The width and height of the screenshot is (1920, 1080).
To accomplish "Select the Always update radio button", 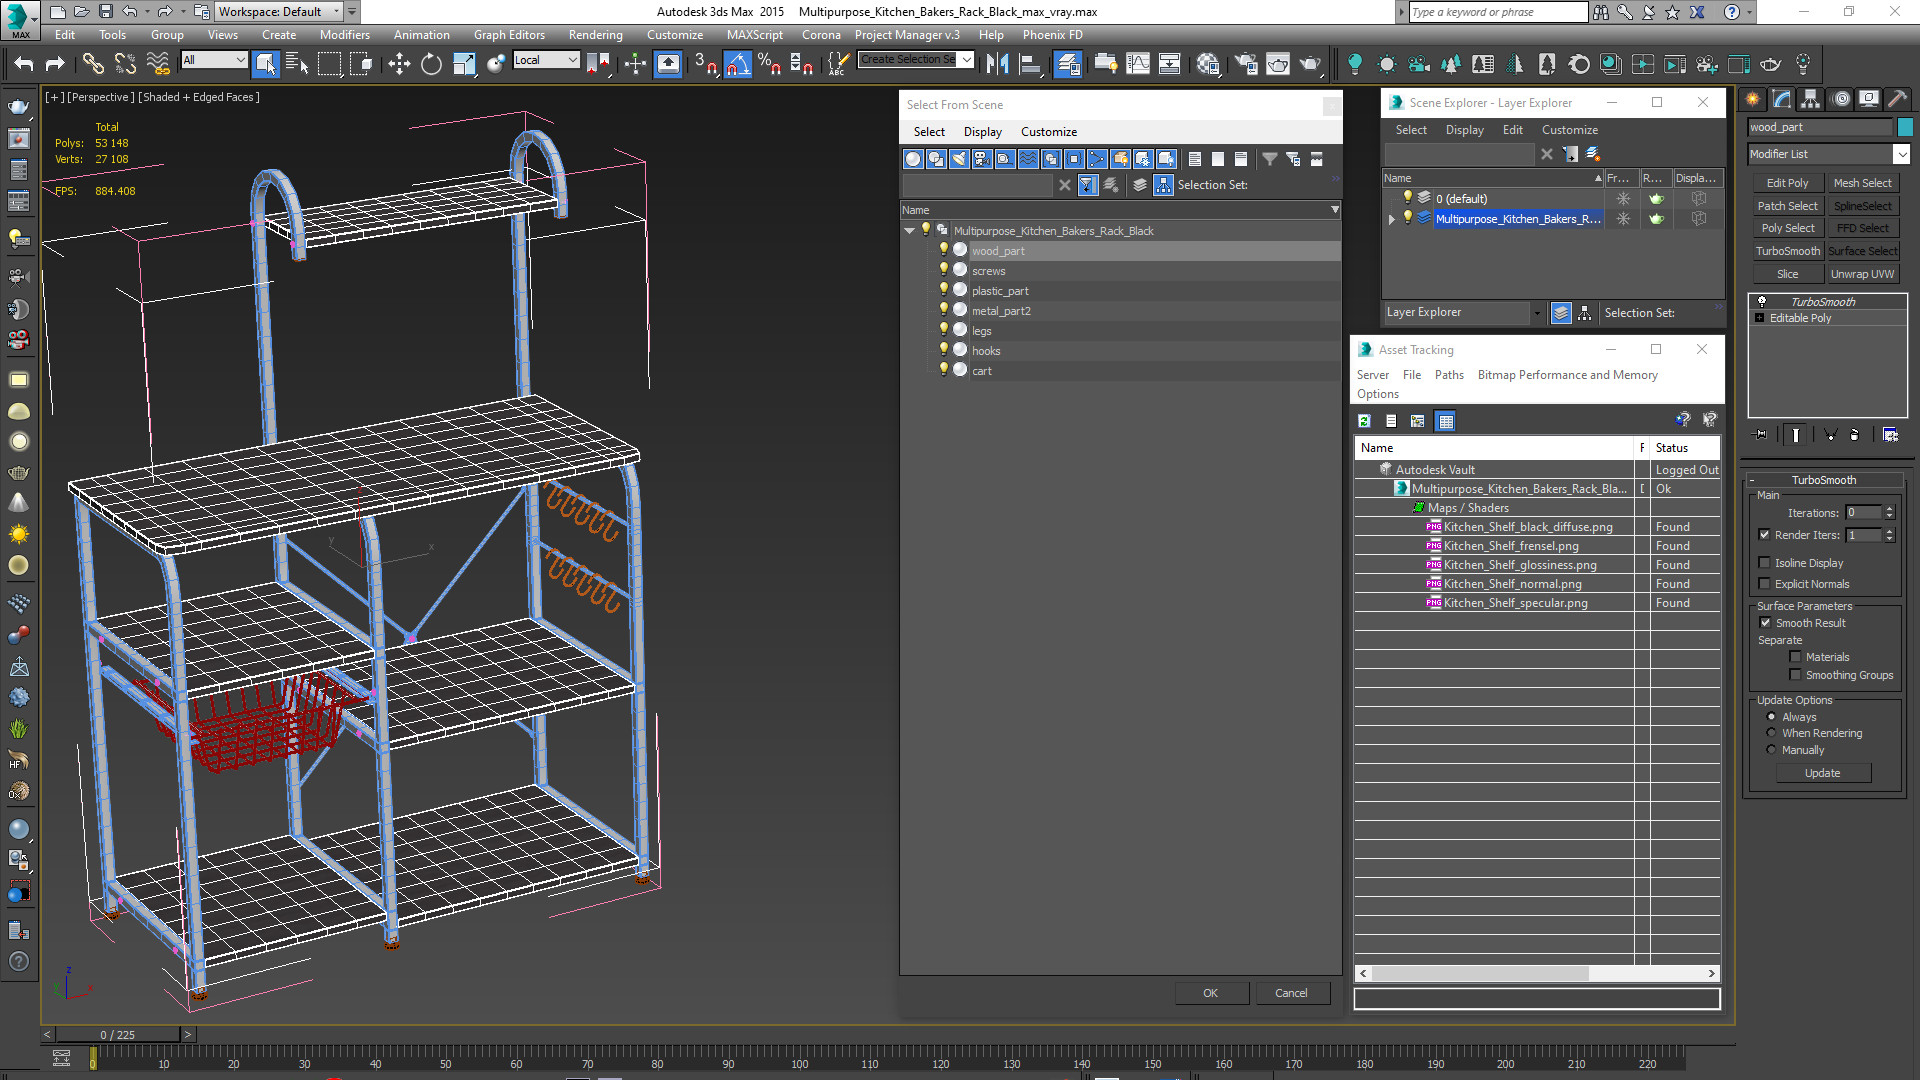I will click(1772, 717).
